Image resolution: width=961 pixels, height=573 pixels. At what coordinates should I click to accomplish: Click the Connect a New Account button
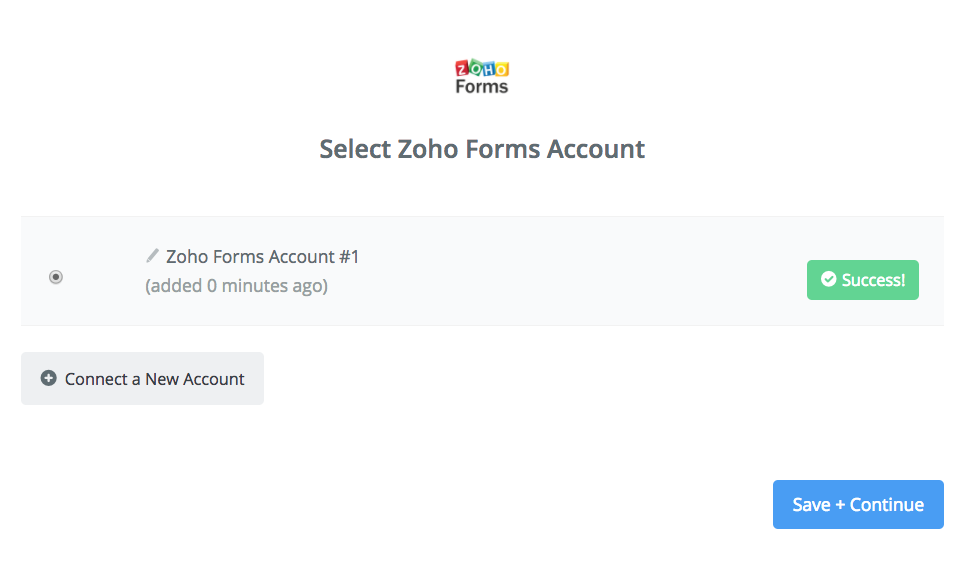point(142,378)
